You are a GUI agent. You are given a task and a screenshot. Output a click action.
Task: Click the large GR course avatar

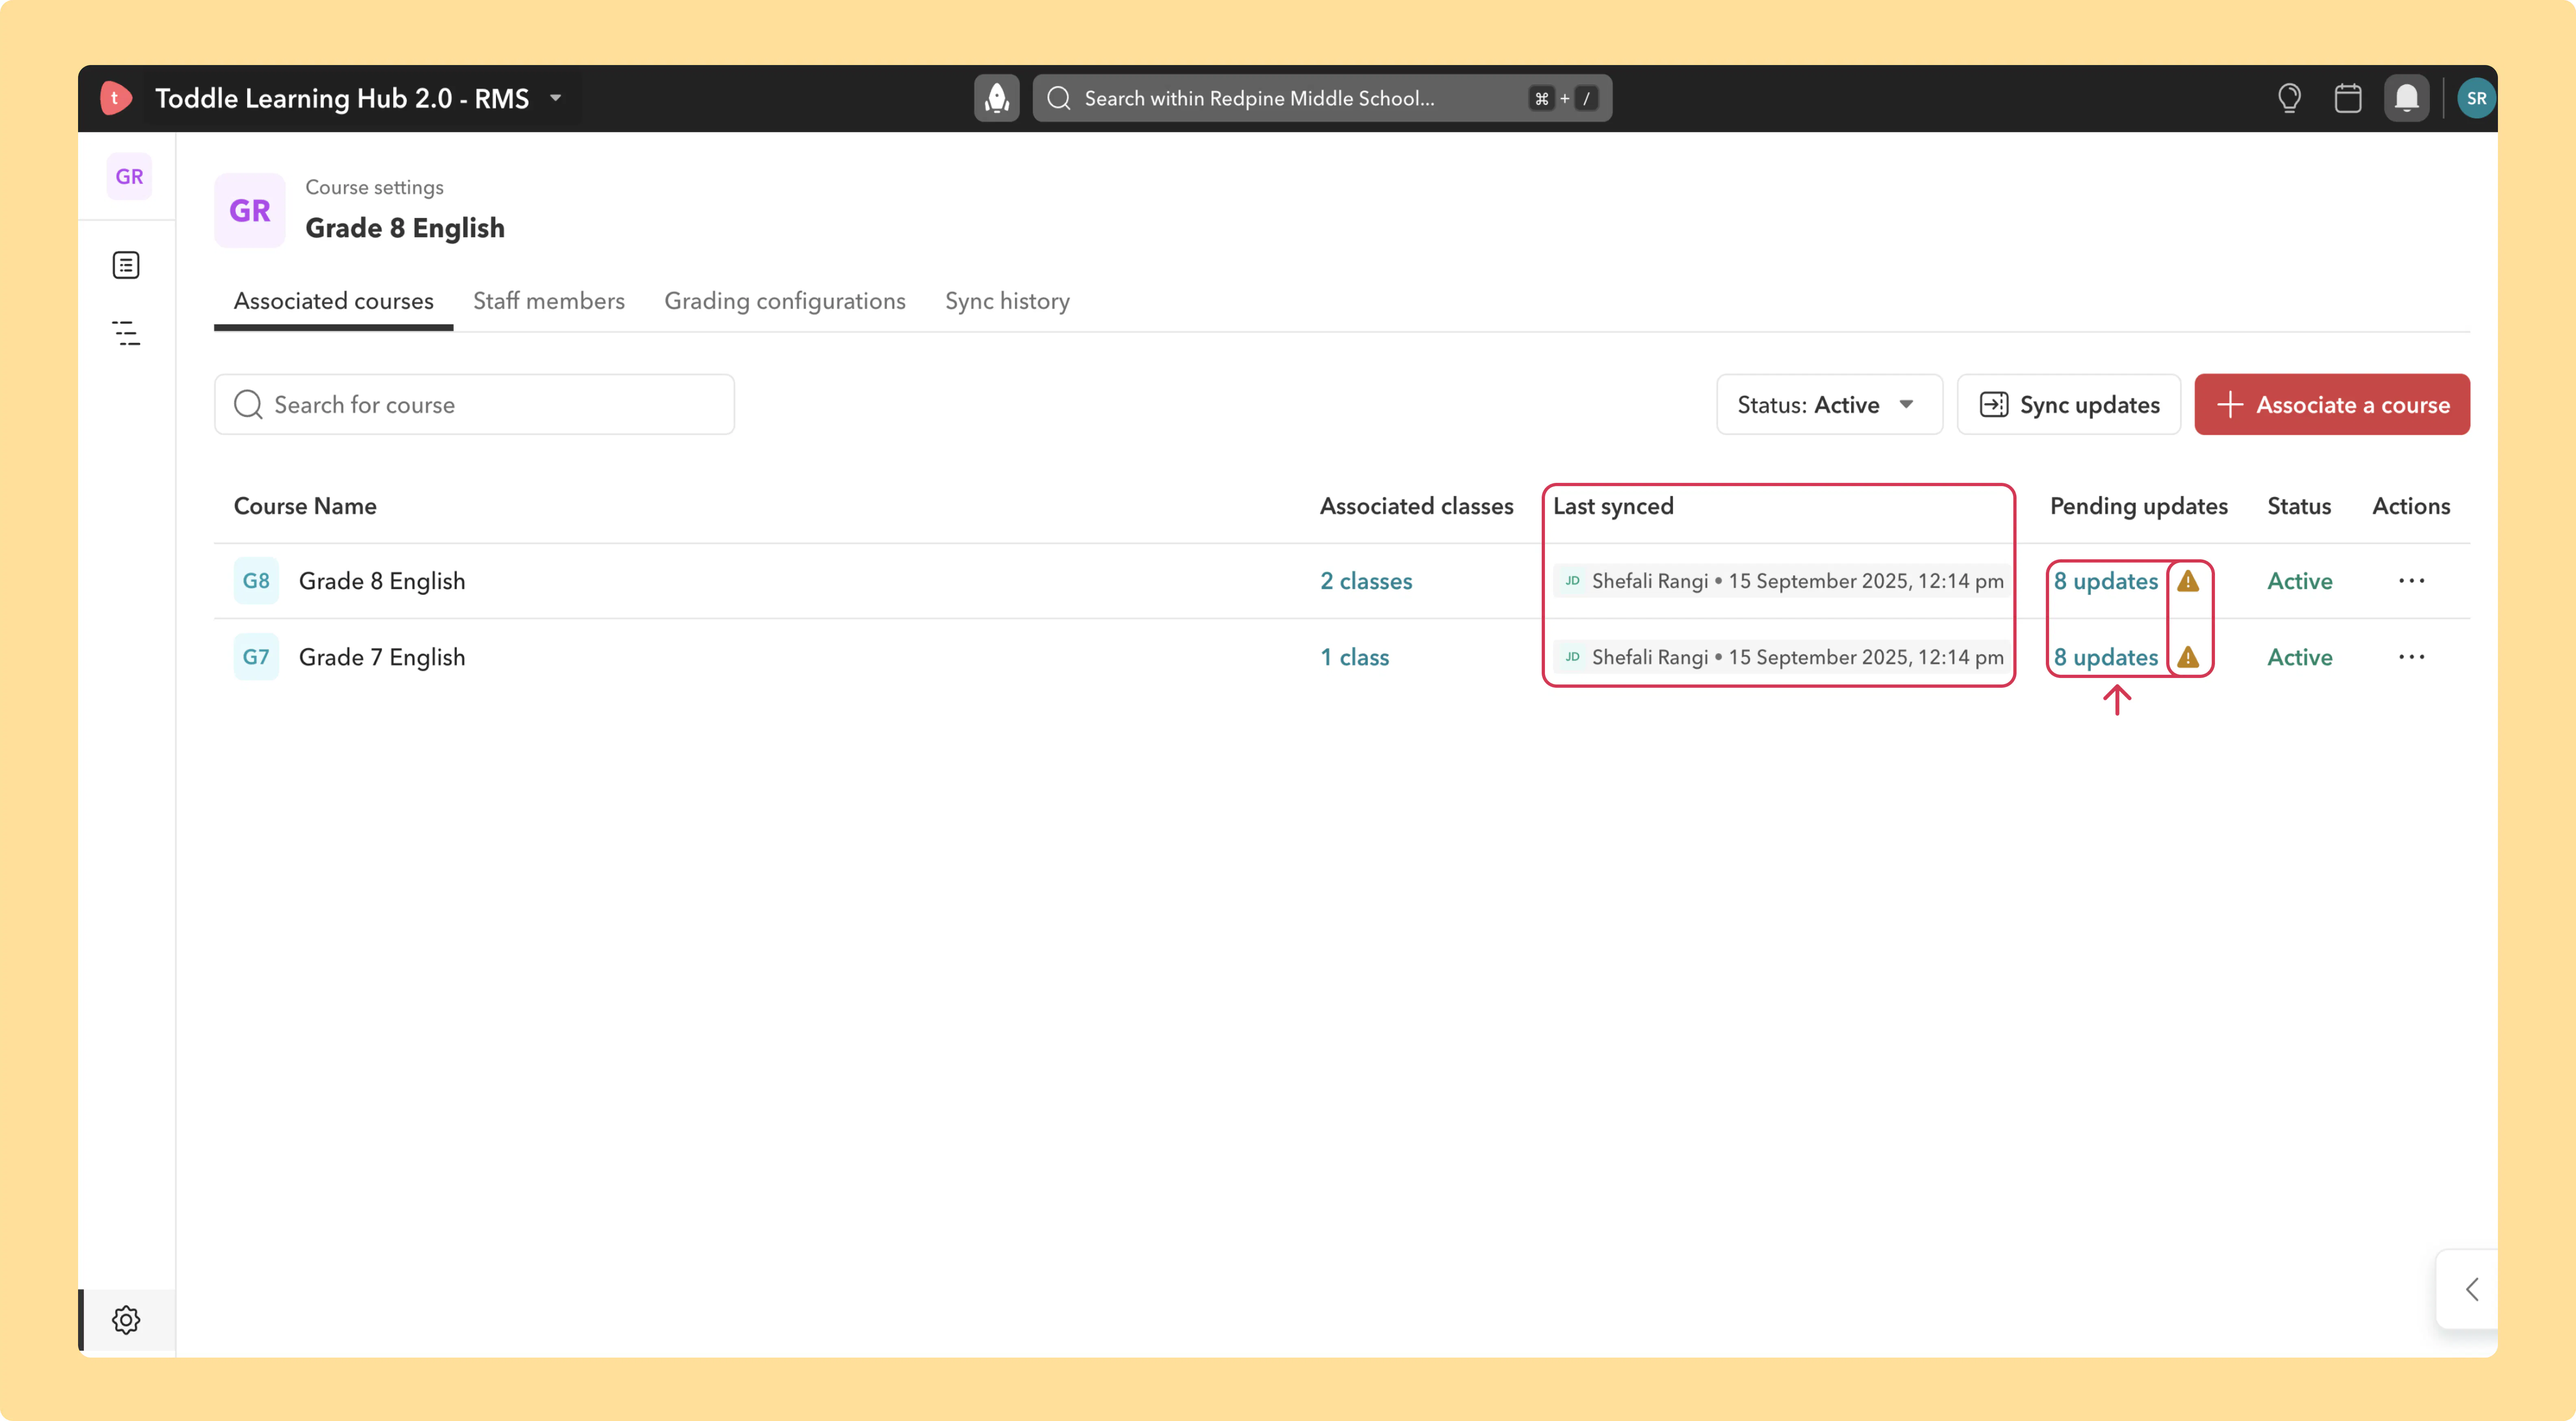[250, 211]
